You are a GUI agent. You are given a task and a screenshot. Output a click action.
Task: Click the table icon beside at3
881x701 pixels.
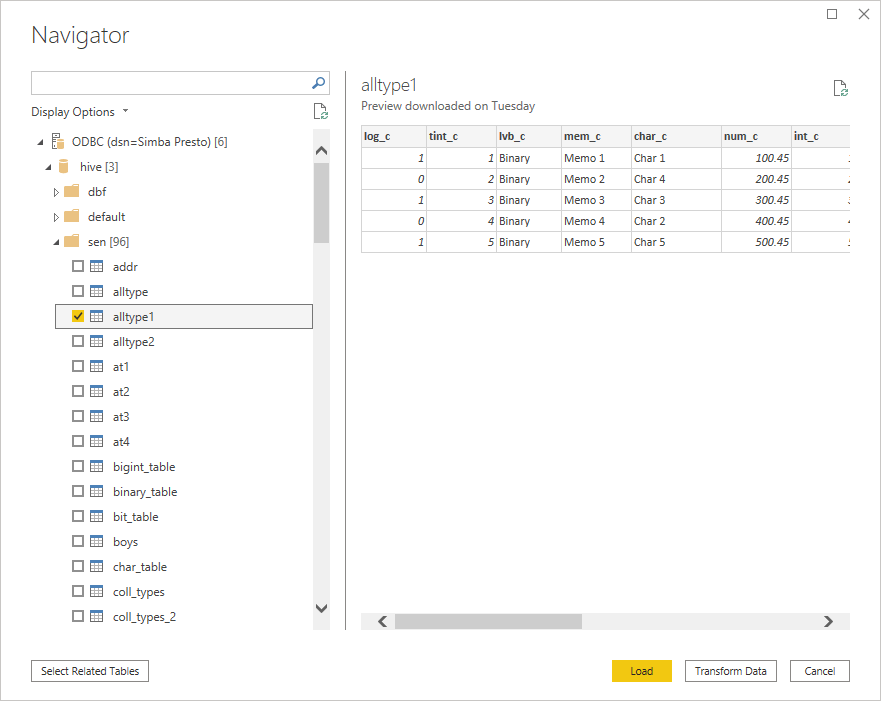point(97,416)
